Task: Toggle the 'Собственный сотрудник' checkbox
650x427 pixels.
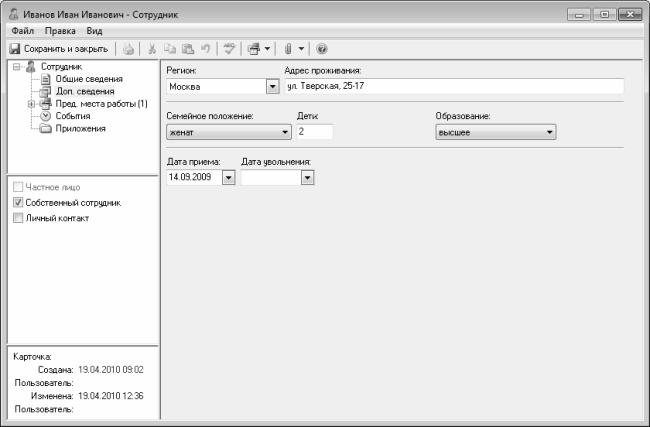Action: point(18,203)
